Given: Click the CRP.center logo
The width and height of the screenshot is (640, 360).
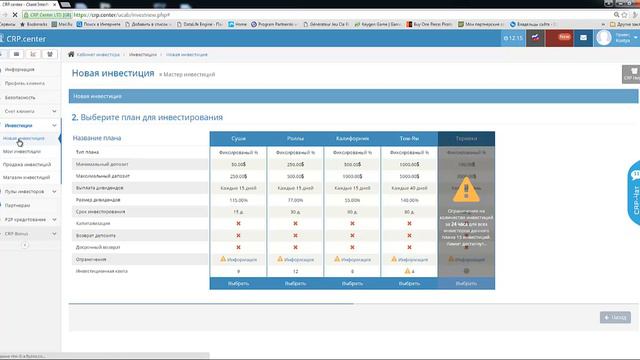Looking at the screenshot, I should (x=23, y=39).
